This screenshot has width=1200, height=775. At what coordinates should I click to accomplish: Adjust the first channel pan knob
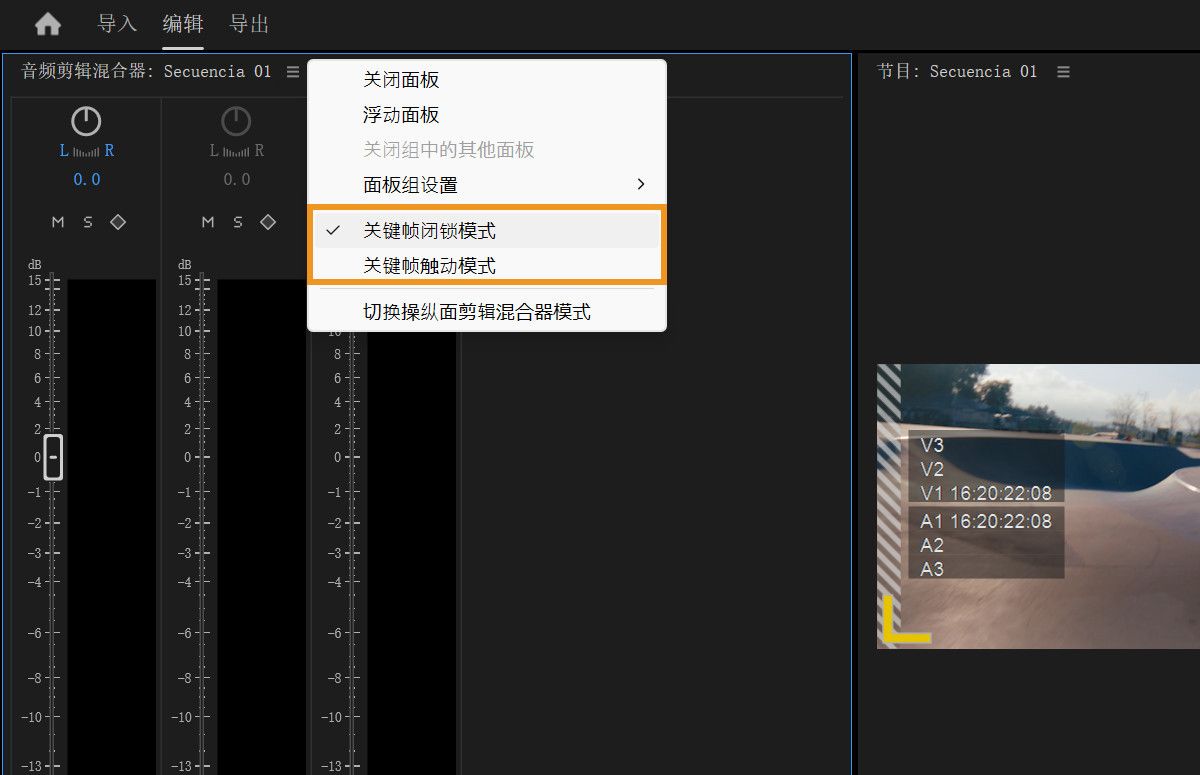(x=86, y=122)
